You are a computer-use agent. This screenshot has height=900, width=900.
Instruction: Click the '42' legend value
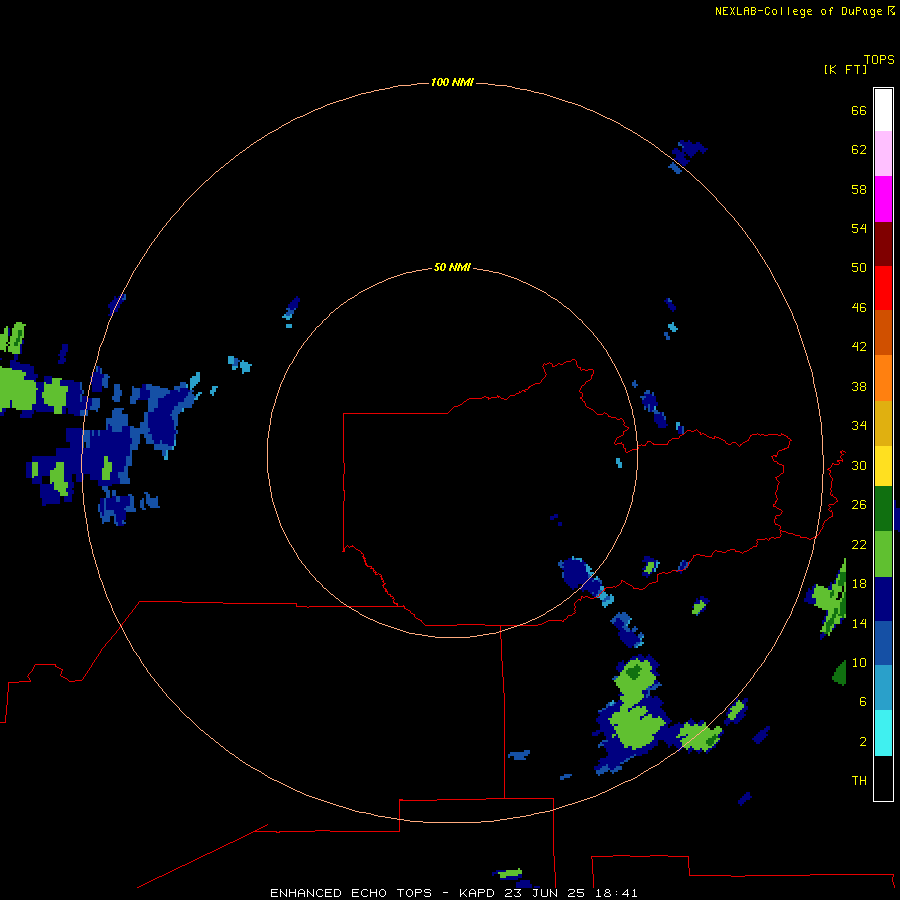click(x=859, y=346)
